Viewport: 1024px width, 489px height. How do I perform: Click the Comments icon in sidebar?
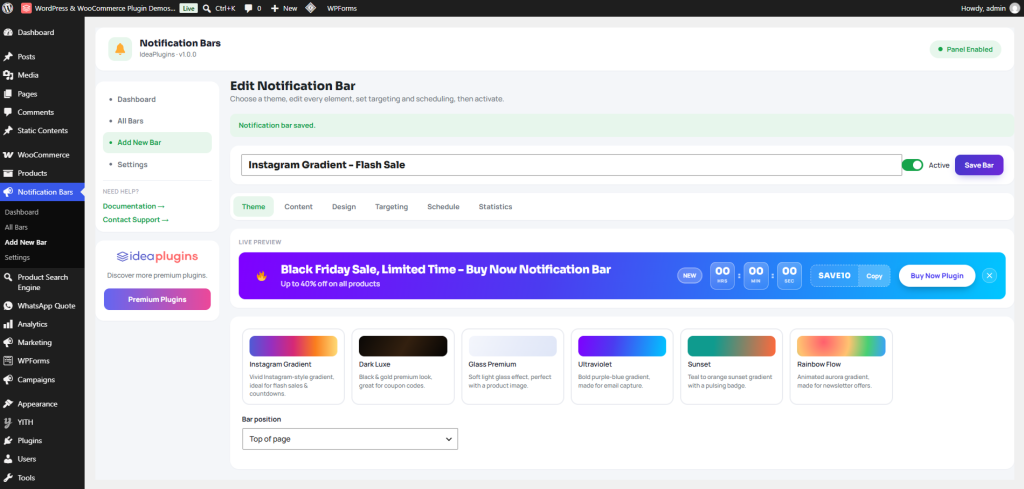pos(8,112)
